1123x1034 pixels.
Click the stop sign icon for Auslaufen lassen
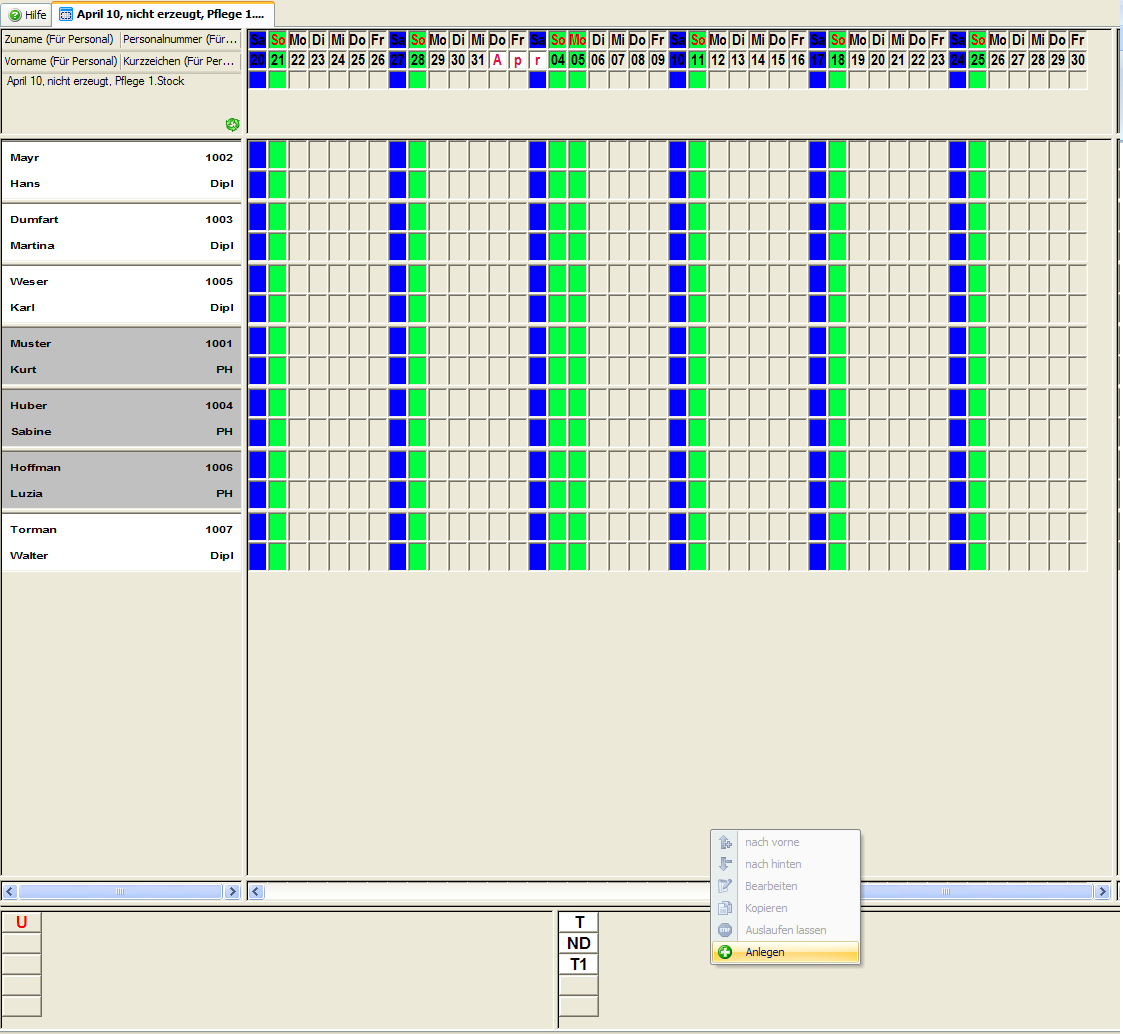pos(725,930)
